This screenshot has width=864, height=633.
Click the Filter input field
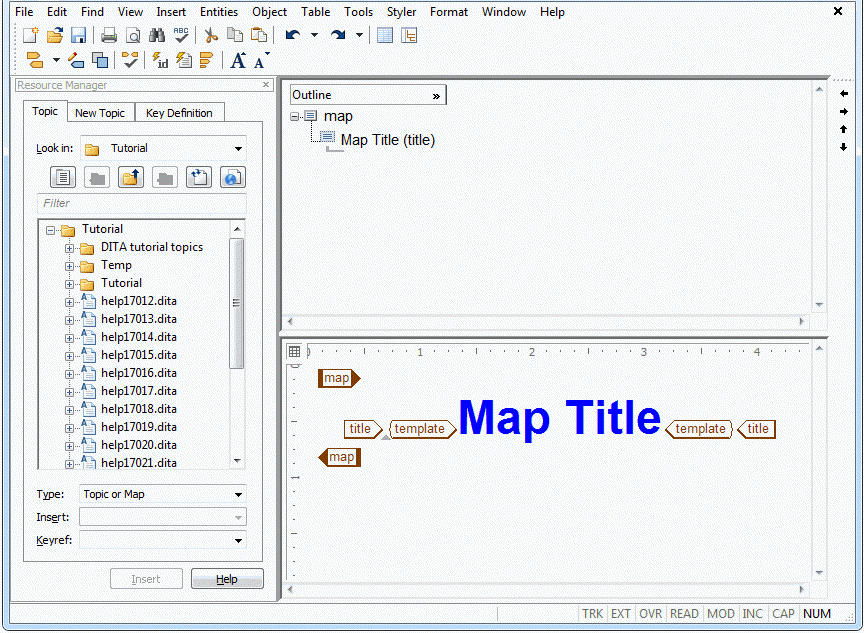click(142, 203)
